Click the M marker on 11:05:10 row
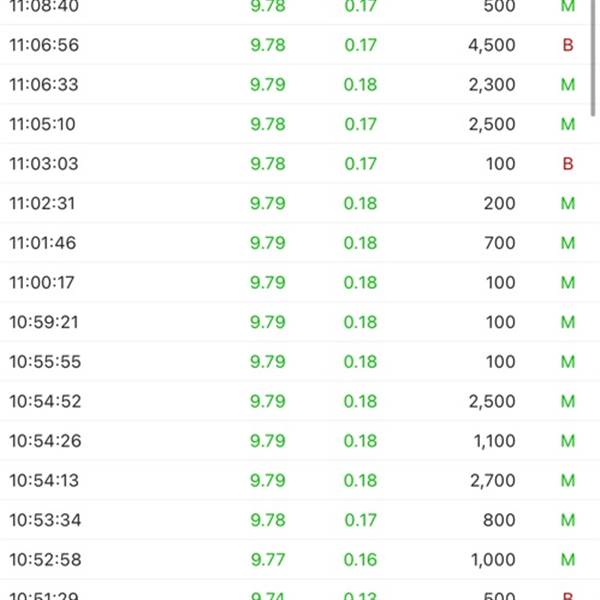Image resolution: width=600 pixels, height=600 pixels. (568, 124)
